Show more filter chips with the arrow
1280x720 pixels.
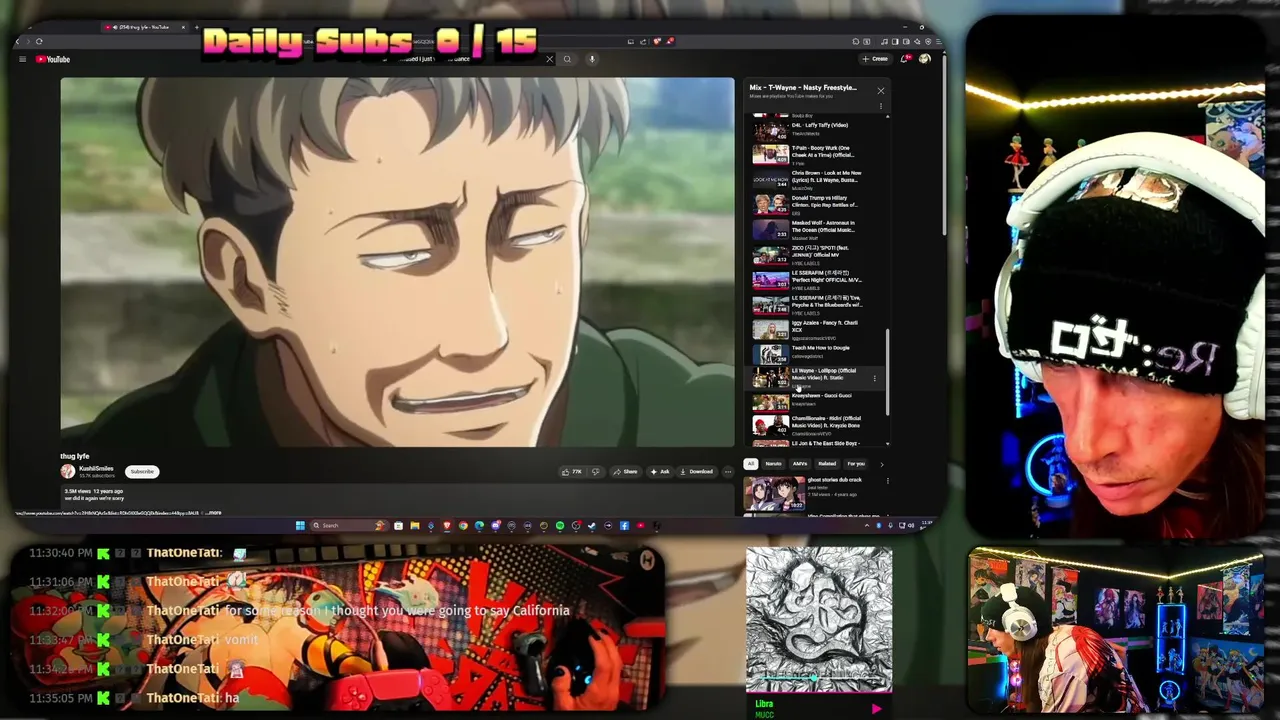[x=881, y=464]
